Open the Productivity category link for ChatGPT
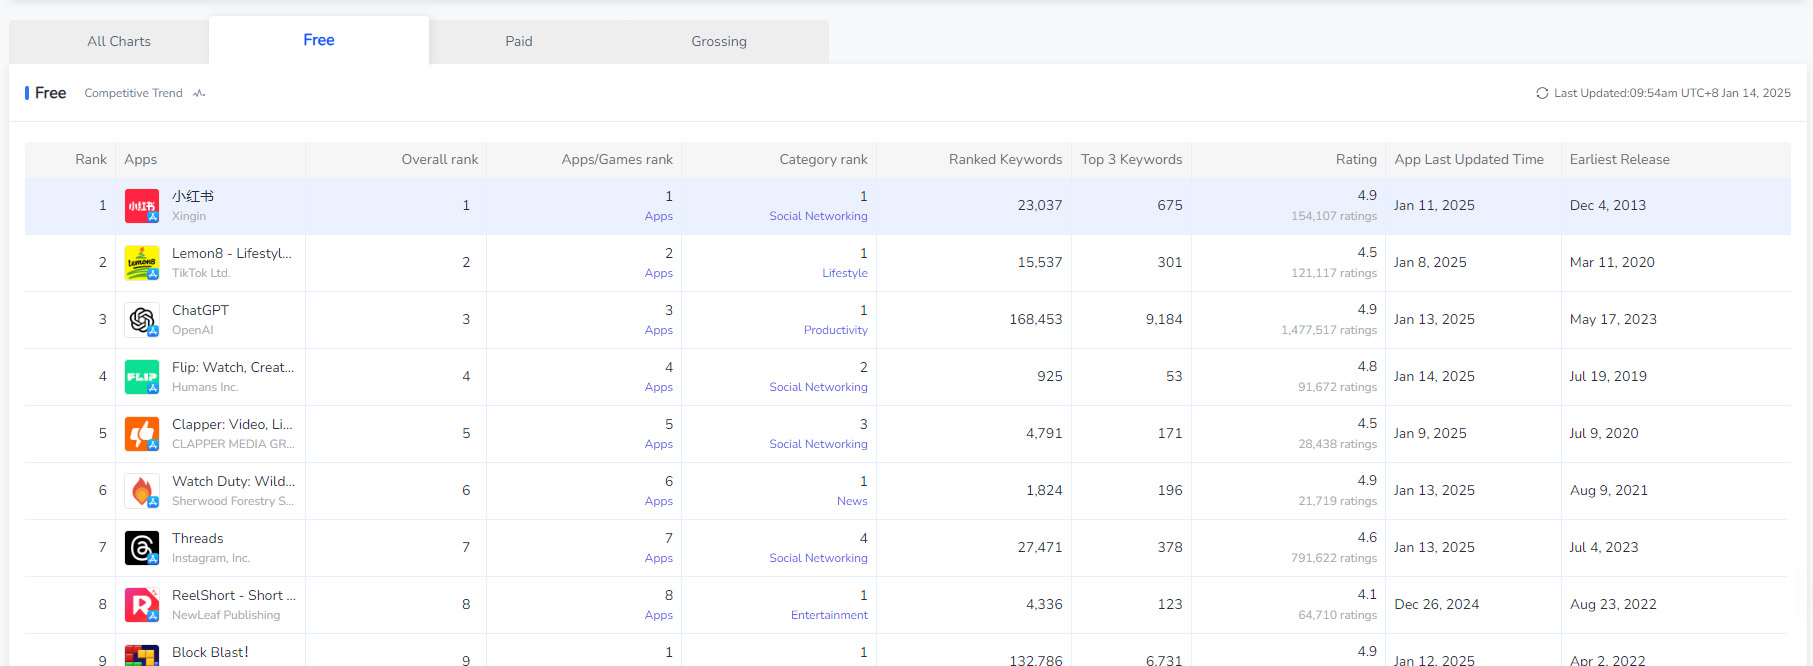1813x666 pixels. pos(835,330)
